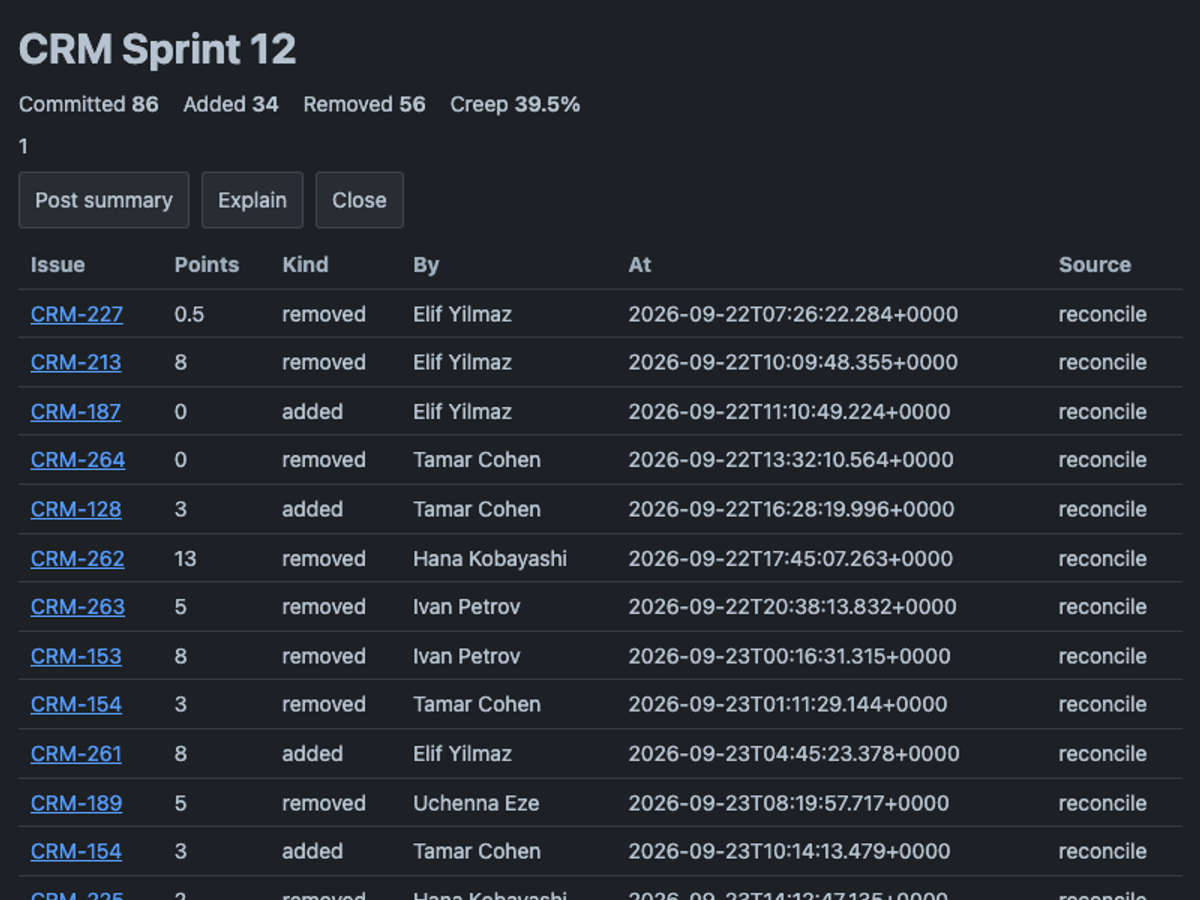Select the At column header
The image size is (1200, 900).
[640, 265]
